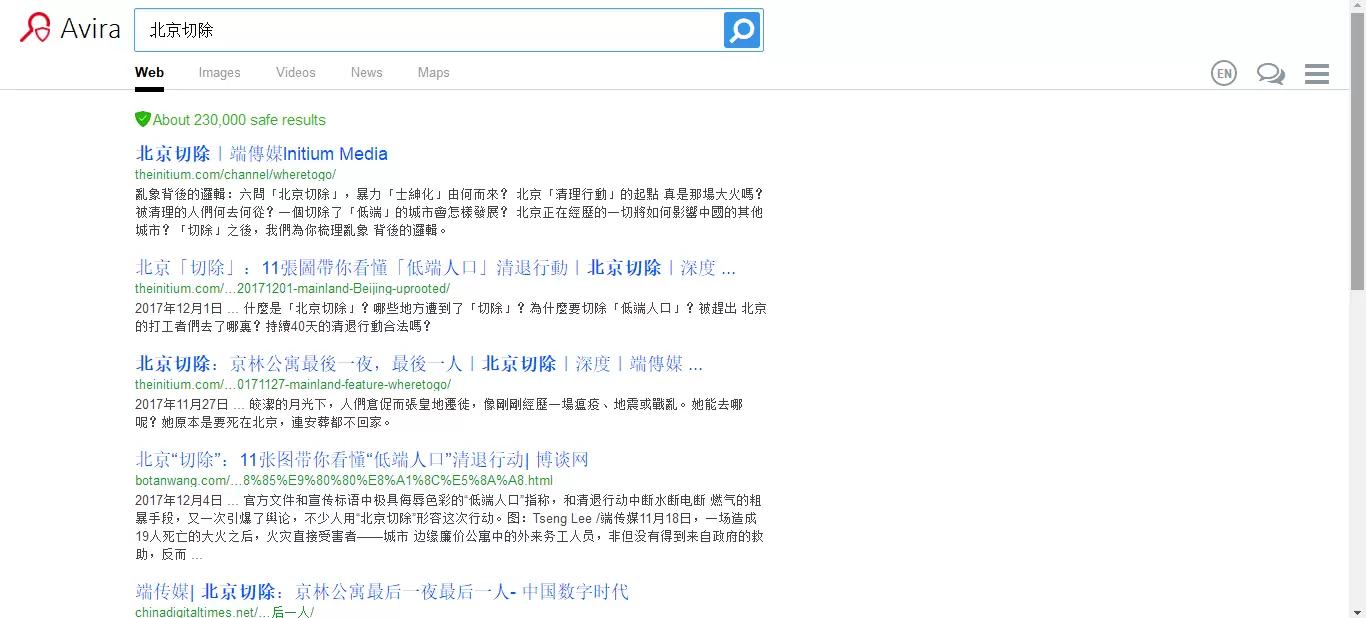The width and height of the screenshot is (1366, 618).
Task: Open the 端傳媒Initium Media result title
Action: point(261,154)
